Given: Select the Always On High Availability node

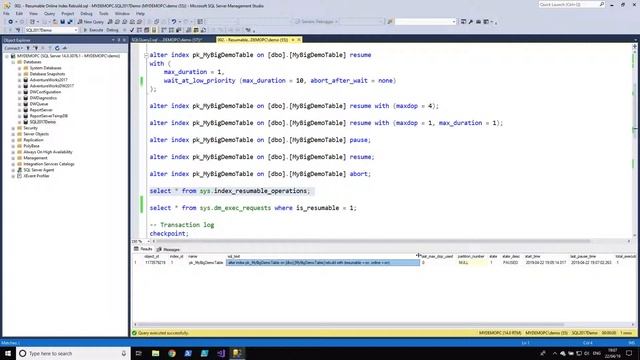Looking at the screenshot, I should coord(48,152).
